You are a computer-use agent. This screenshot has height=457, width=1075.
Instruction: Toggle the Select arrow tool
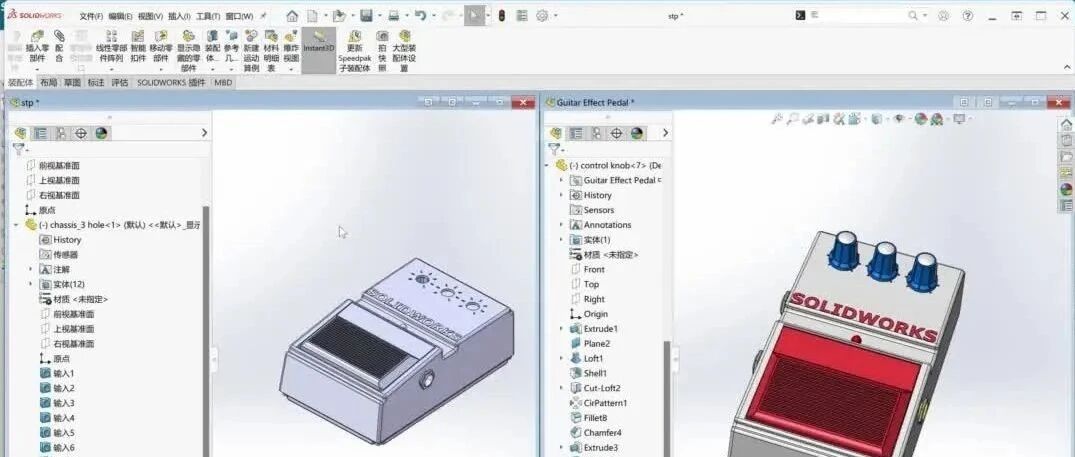[x=473, y=16]
